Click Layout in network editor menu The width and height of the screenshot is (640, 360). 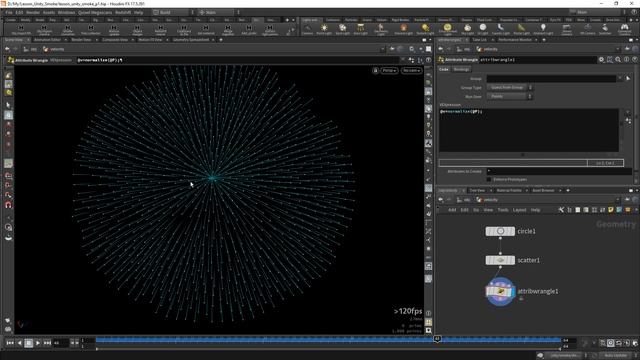coord(519,210)
